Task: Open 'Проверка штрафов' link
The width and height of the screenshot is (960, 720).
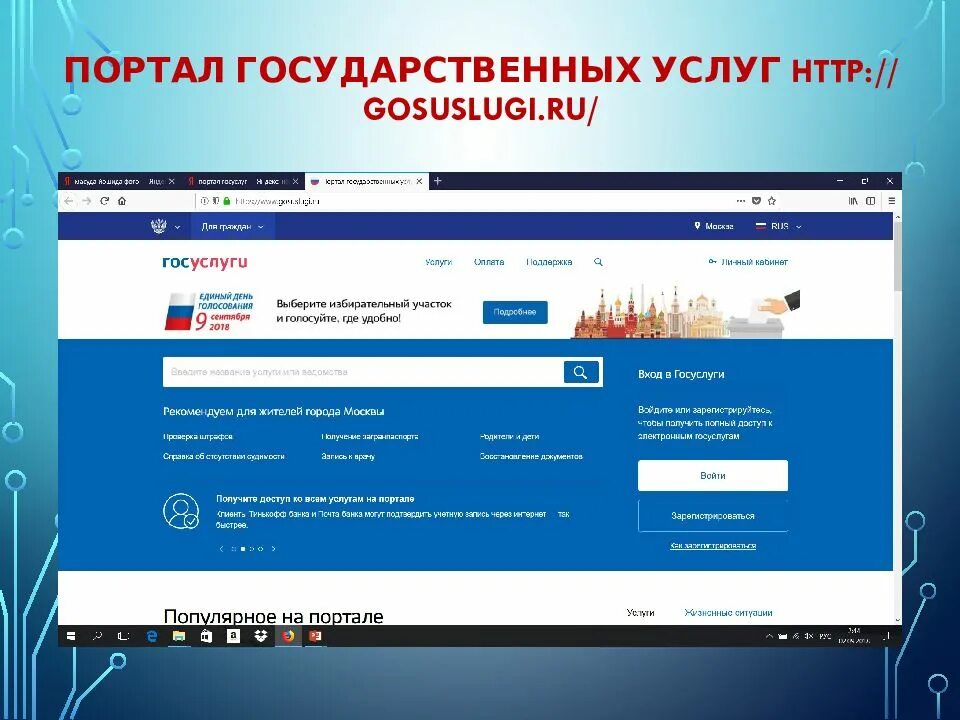Action: [198, 437]
